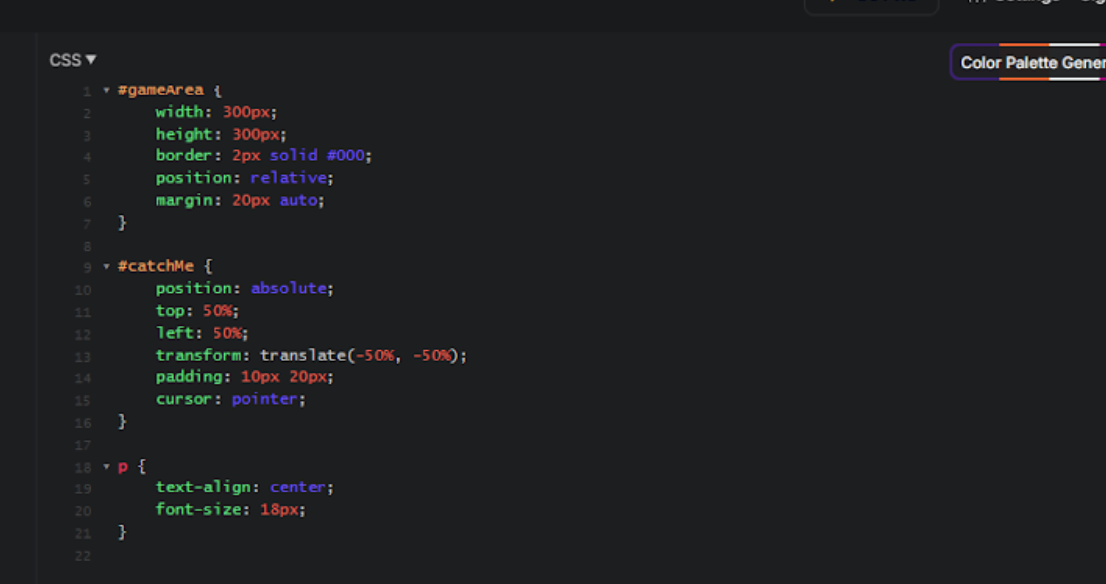Click the 'auto' margin value
The image size is (1106, 584).
(298, 200)
